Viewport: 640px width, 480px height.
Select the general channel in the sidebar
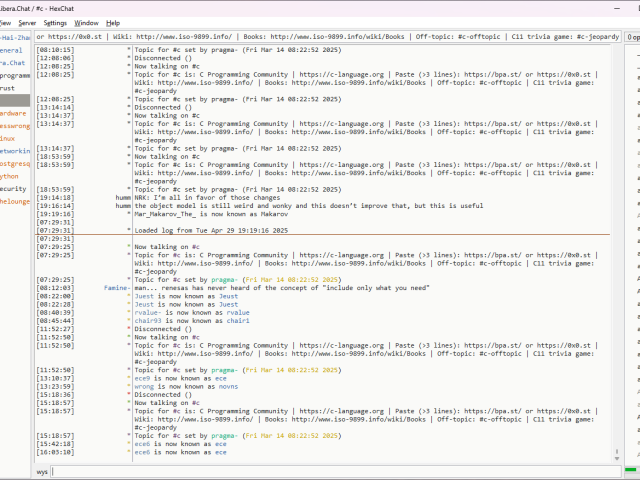(12, 50)
